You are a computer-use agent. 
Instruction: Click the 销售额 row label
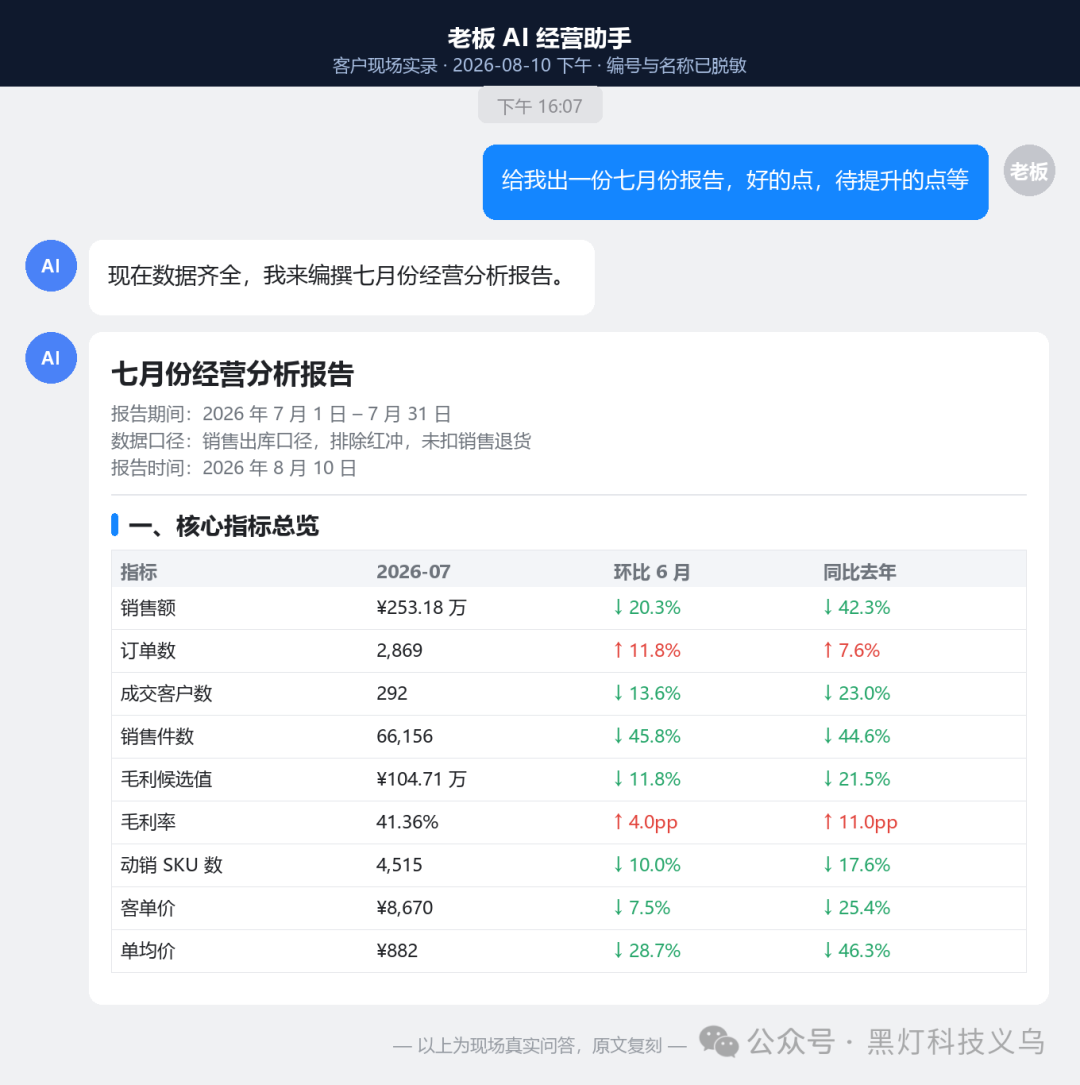(x=148, y=608)
